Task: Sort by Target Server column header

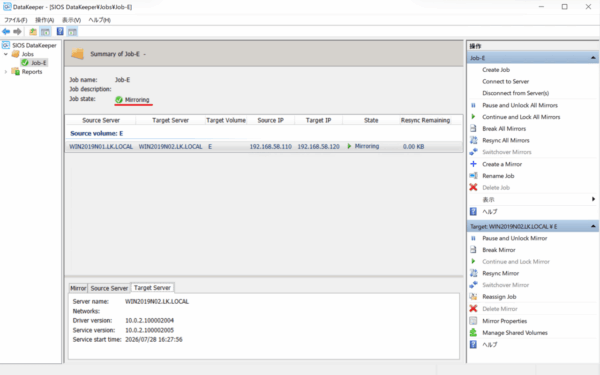Action: (170, 120)
